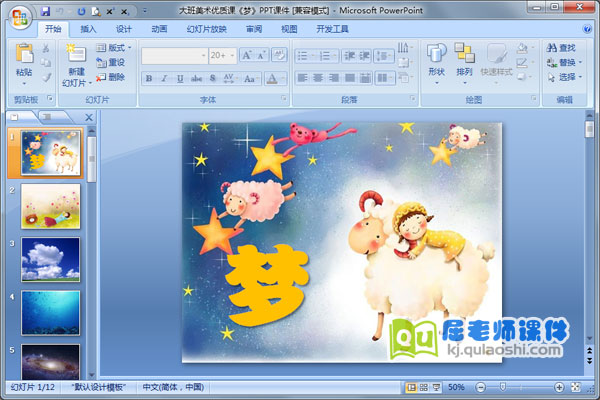Viewport: 600px width, 400px height.
Task: Clear all formatting icon
Action: pos(279,55)
